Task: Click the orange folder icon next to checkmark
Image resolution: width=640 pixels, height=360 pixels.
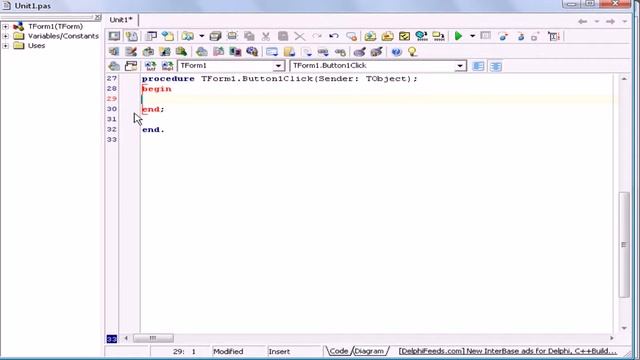Action: click(387, 36)
